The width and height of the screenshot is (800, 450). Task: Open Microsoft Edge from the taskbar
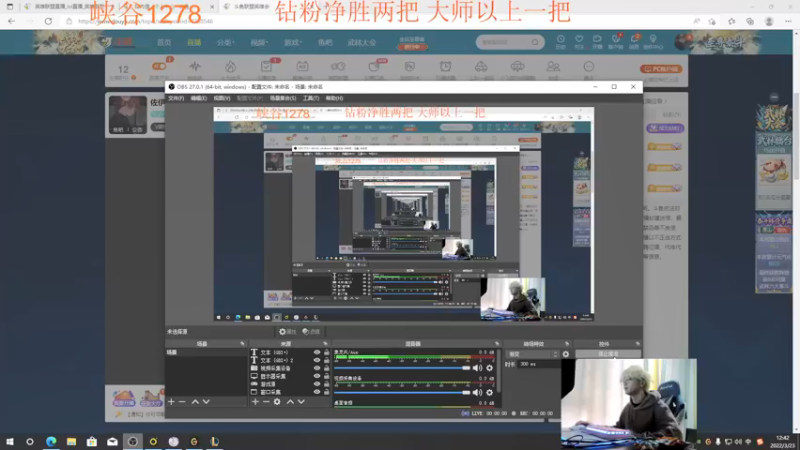click(51, 441)
